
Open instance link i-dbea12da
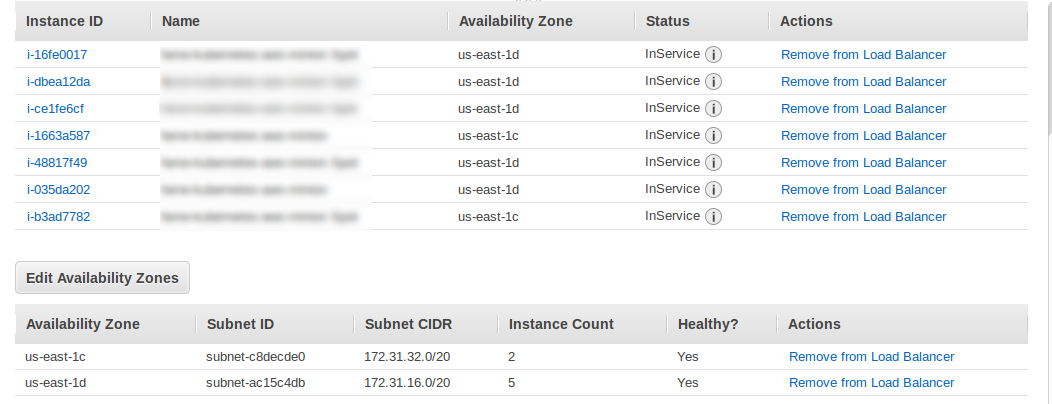58,82
